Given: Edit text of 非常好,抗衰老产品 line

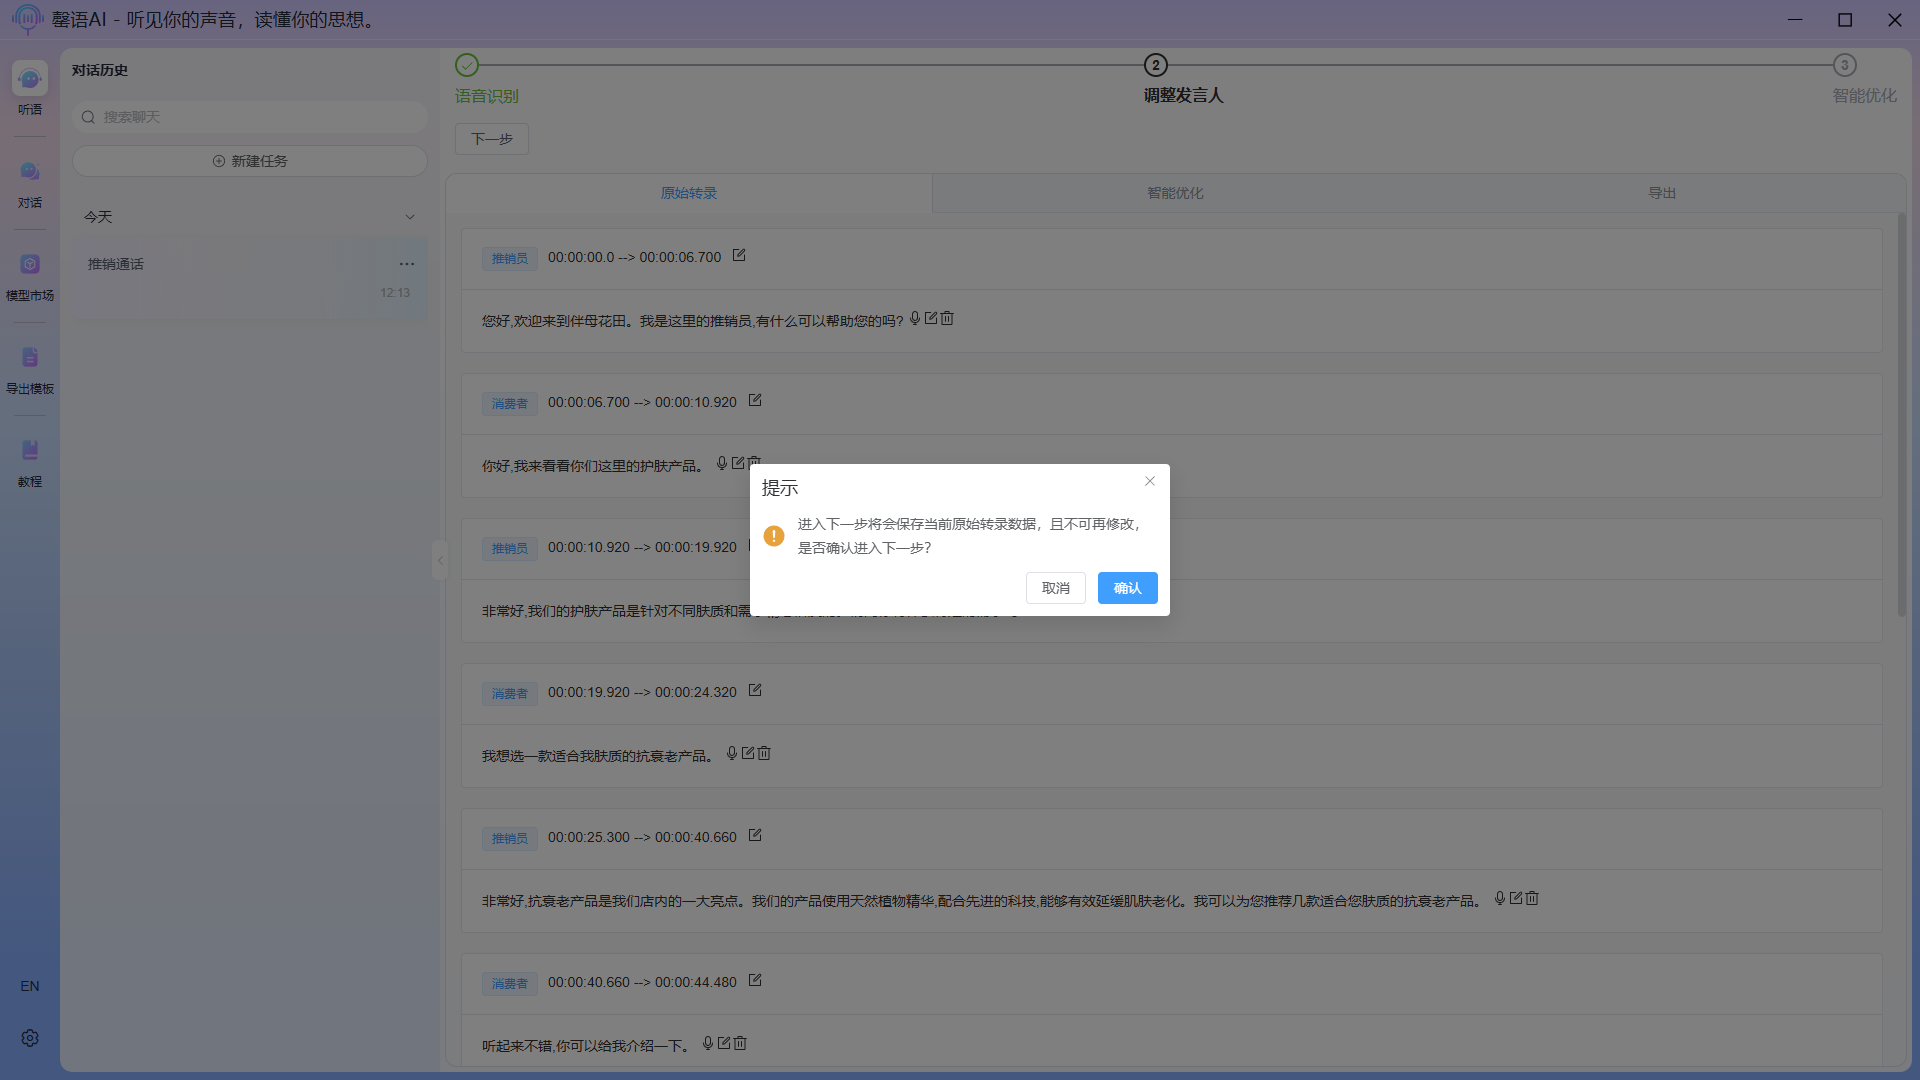Looking at the screenshot, I should pyautogui.click(x=1516, y=898).
